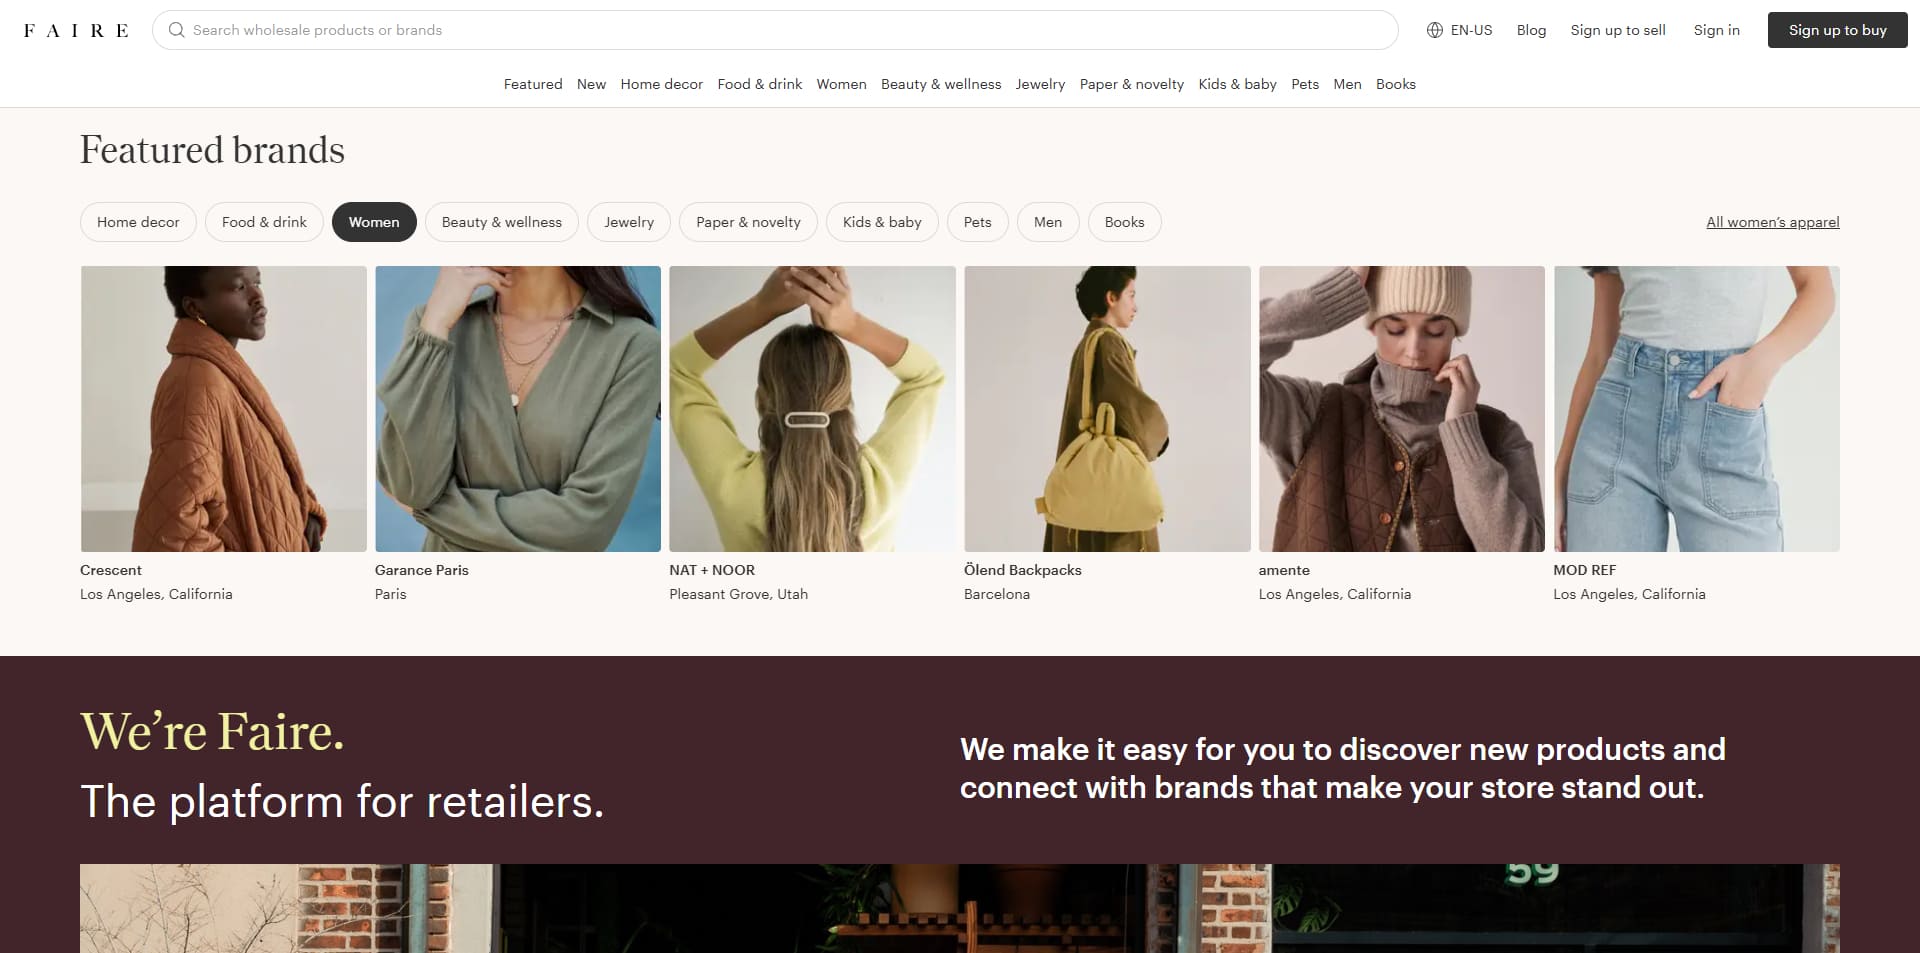This screenshot has height=953, width=1920.
Task: Select the Books featured brands pill
Action: click(1124, 222)
